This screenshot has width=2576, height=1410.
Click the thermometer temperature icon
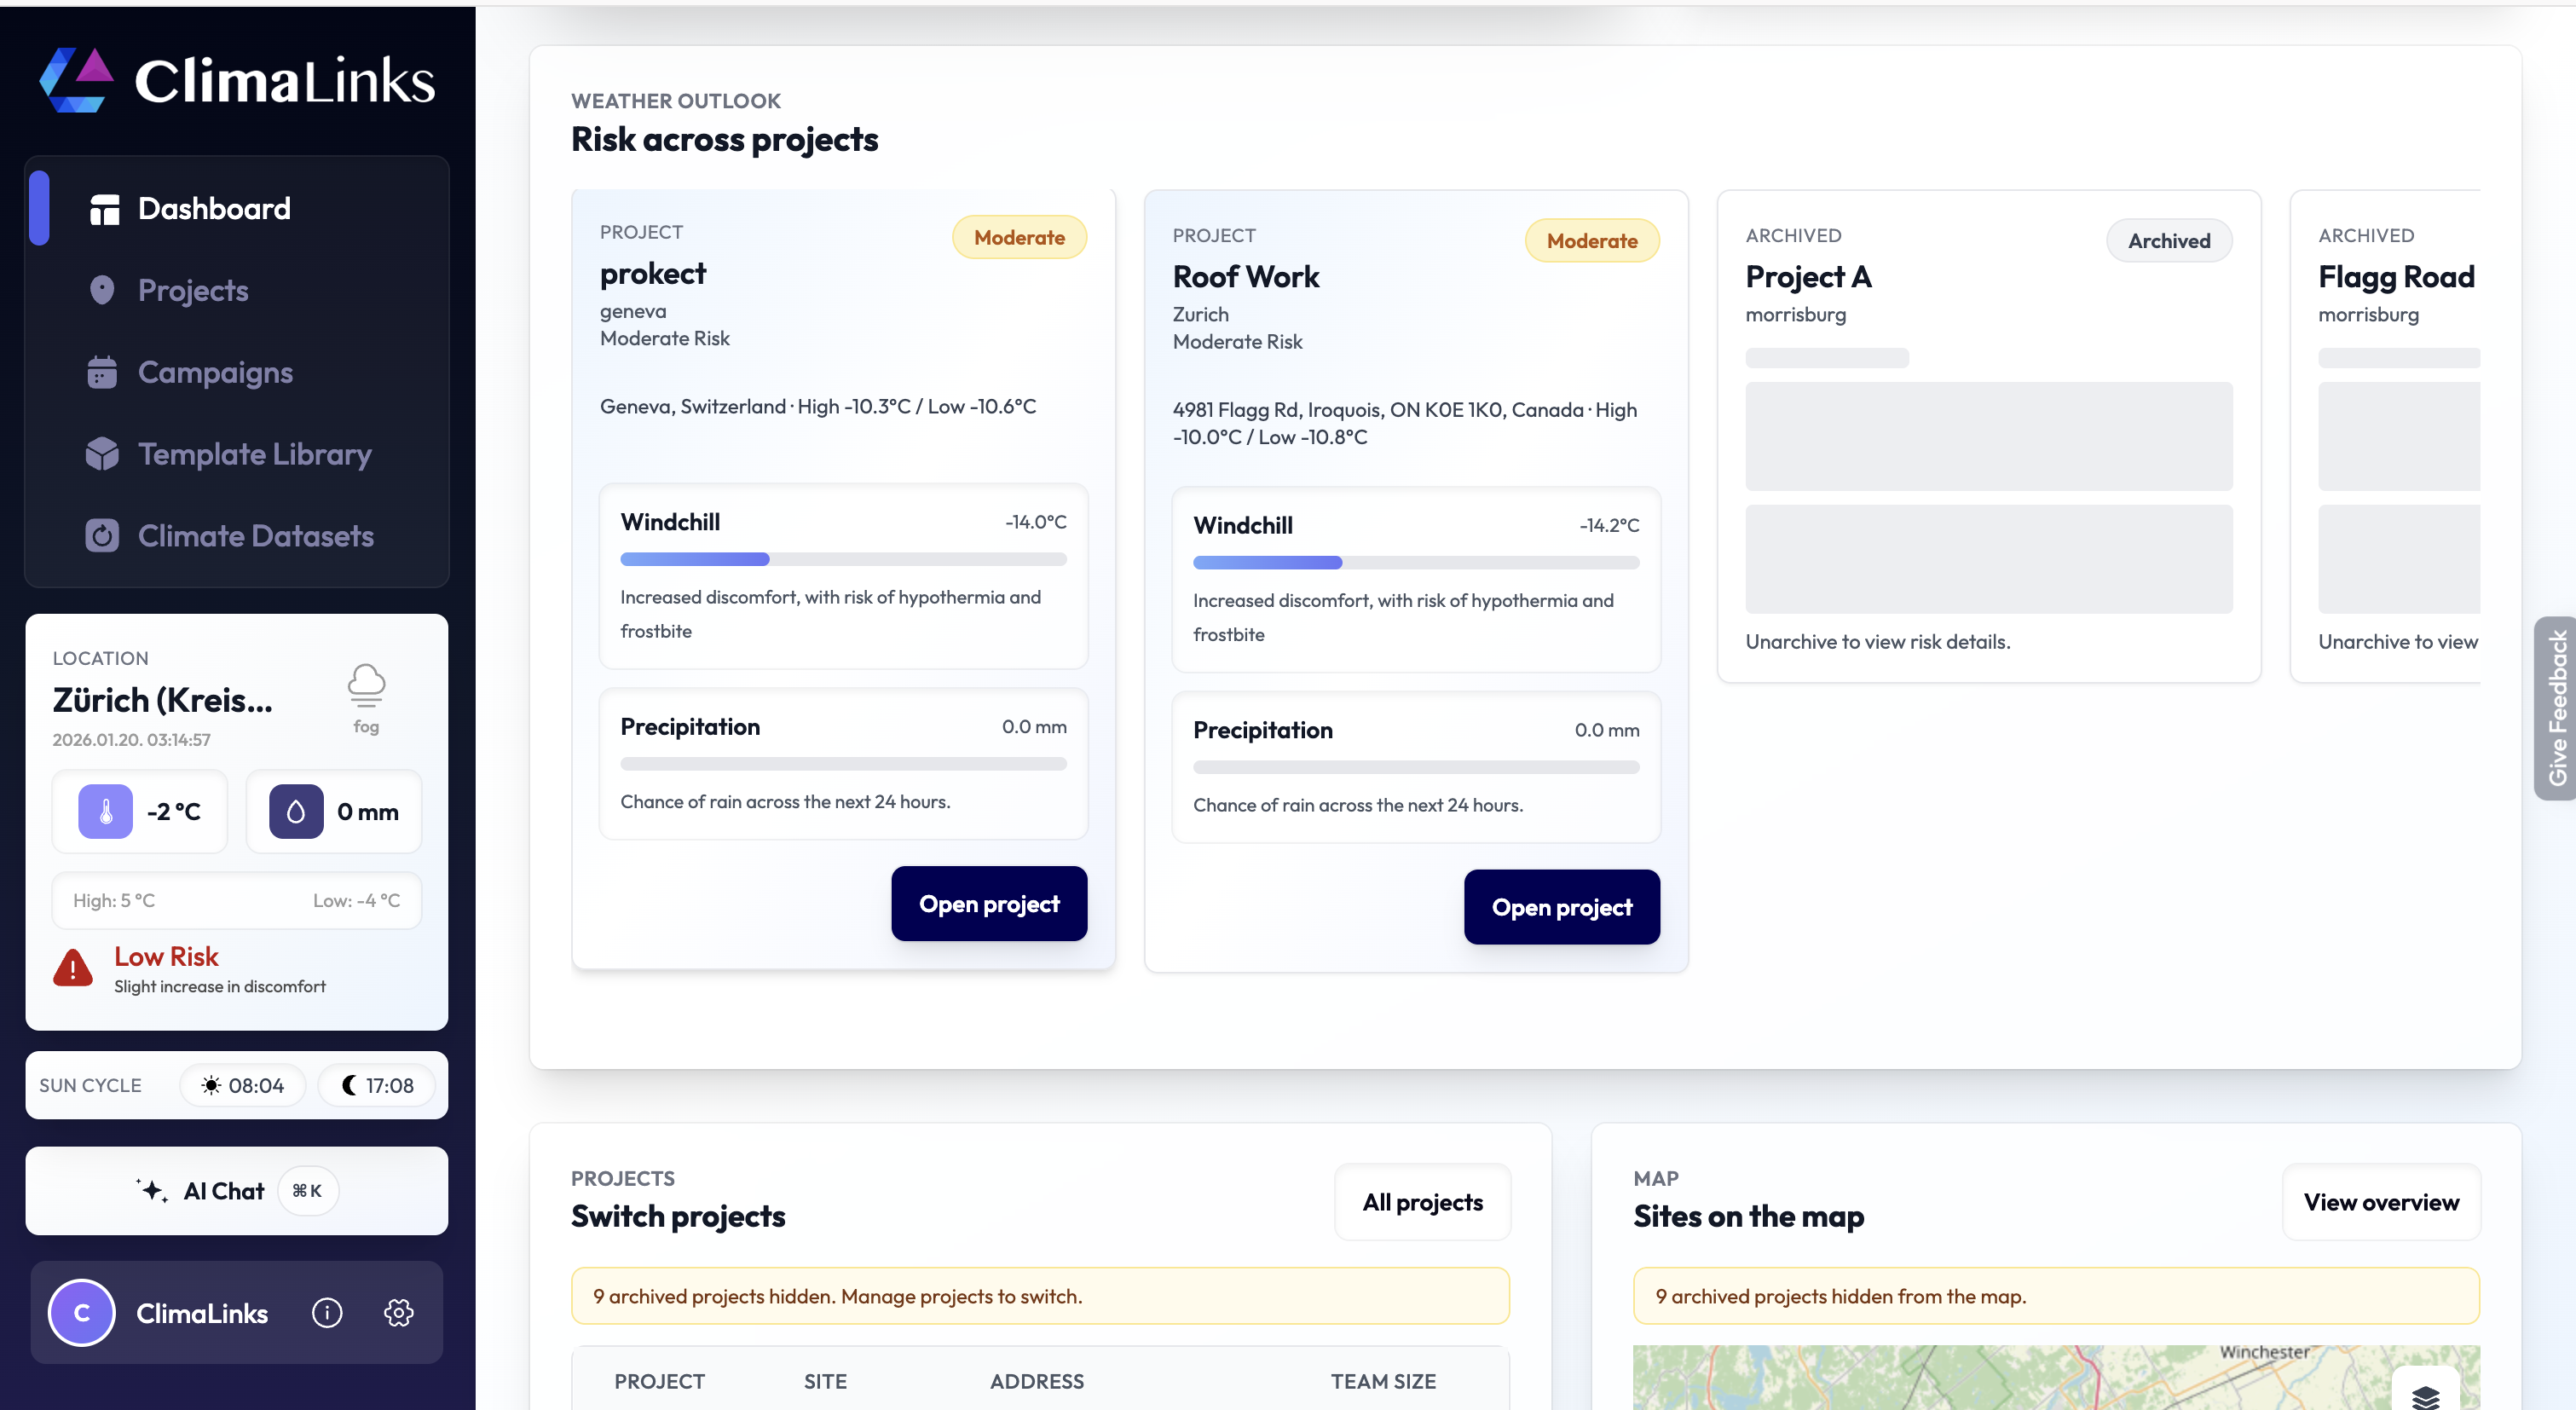(x=106, y=811)
